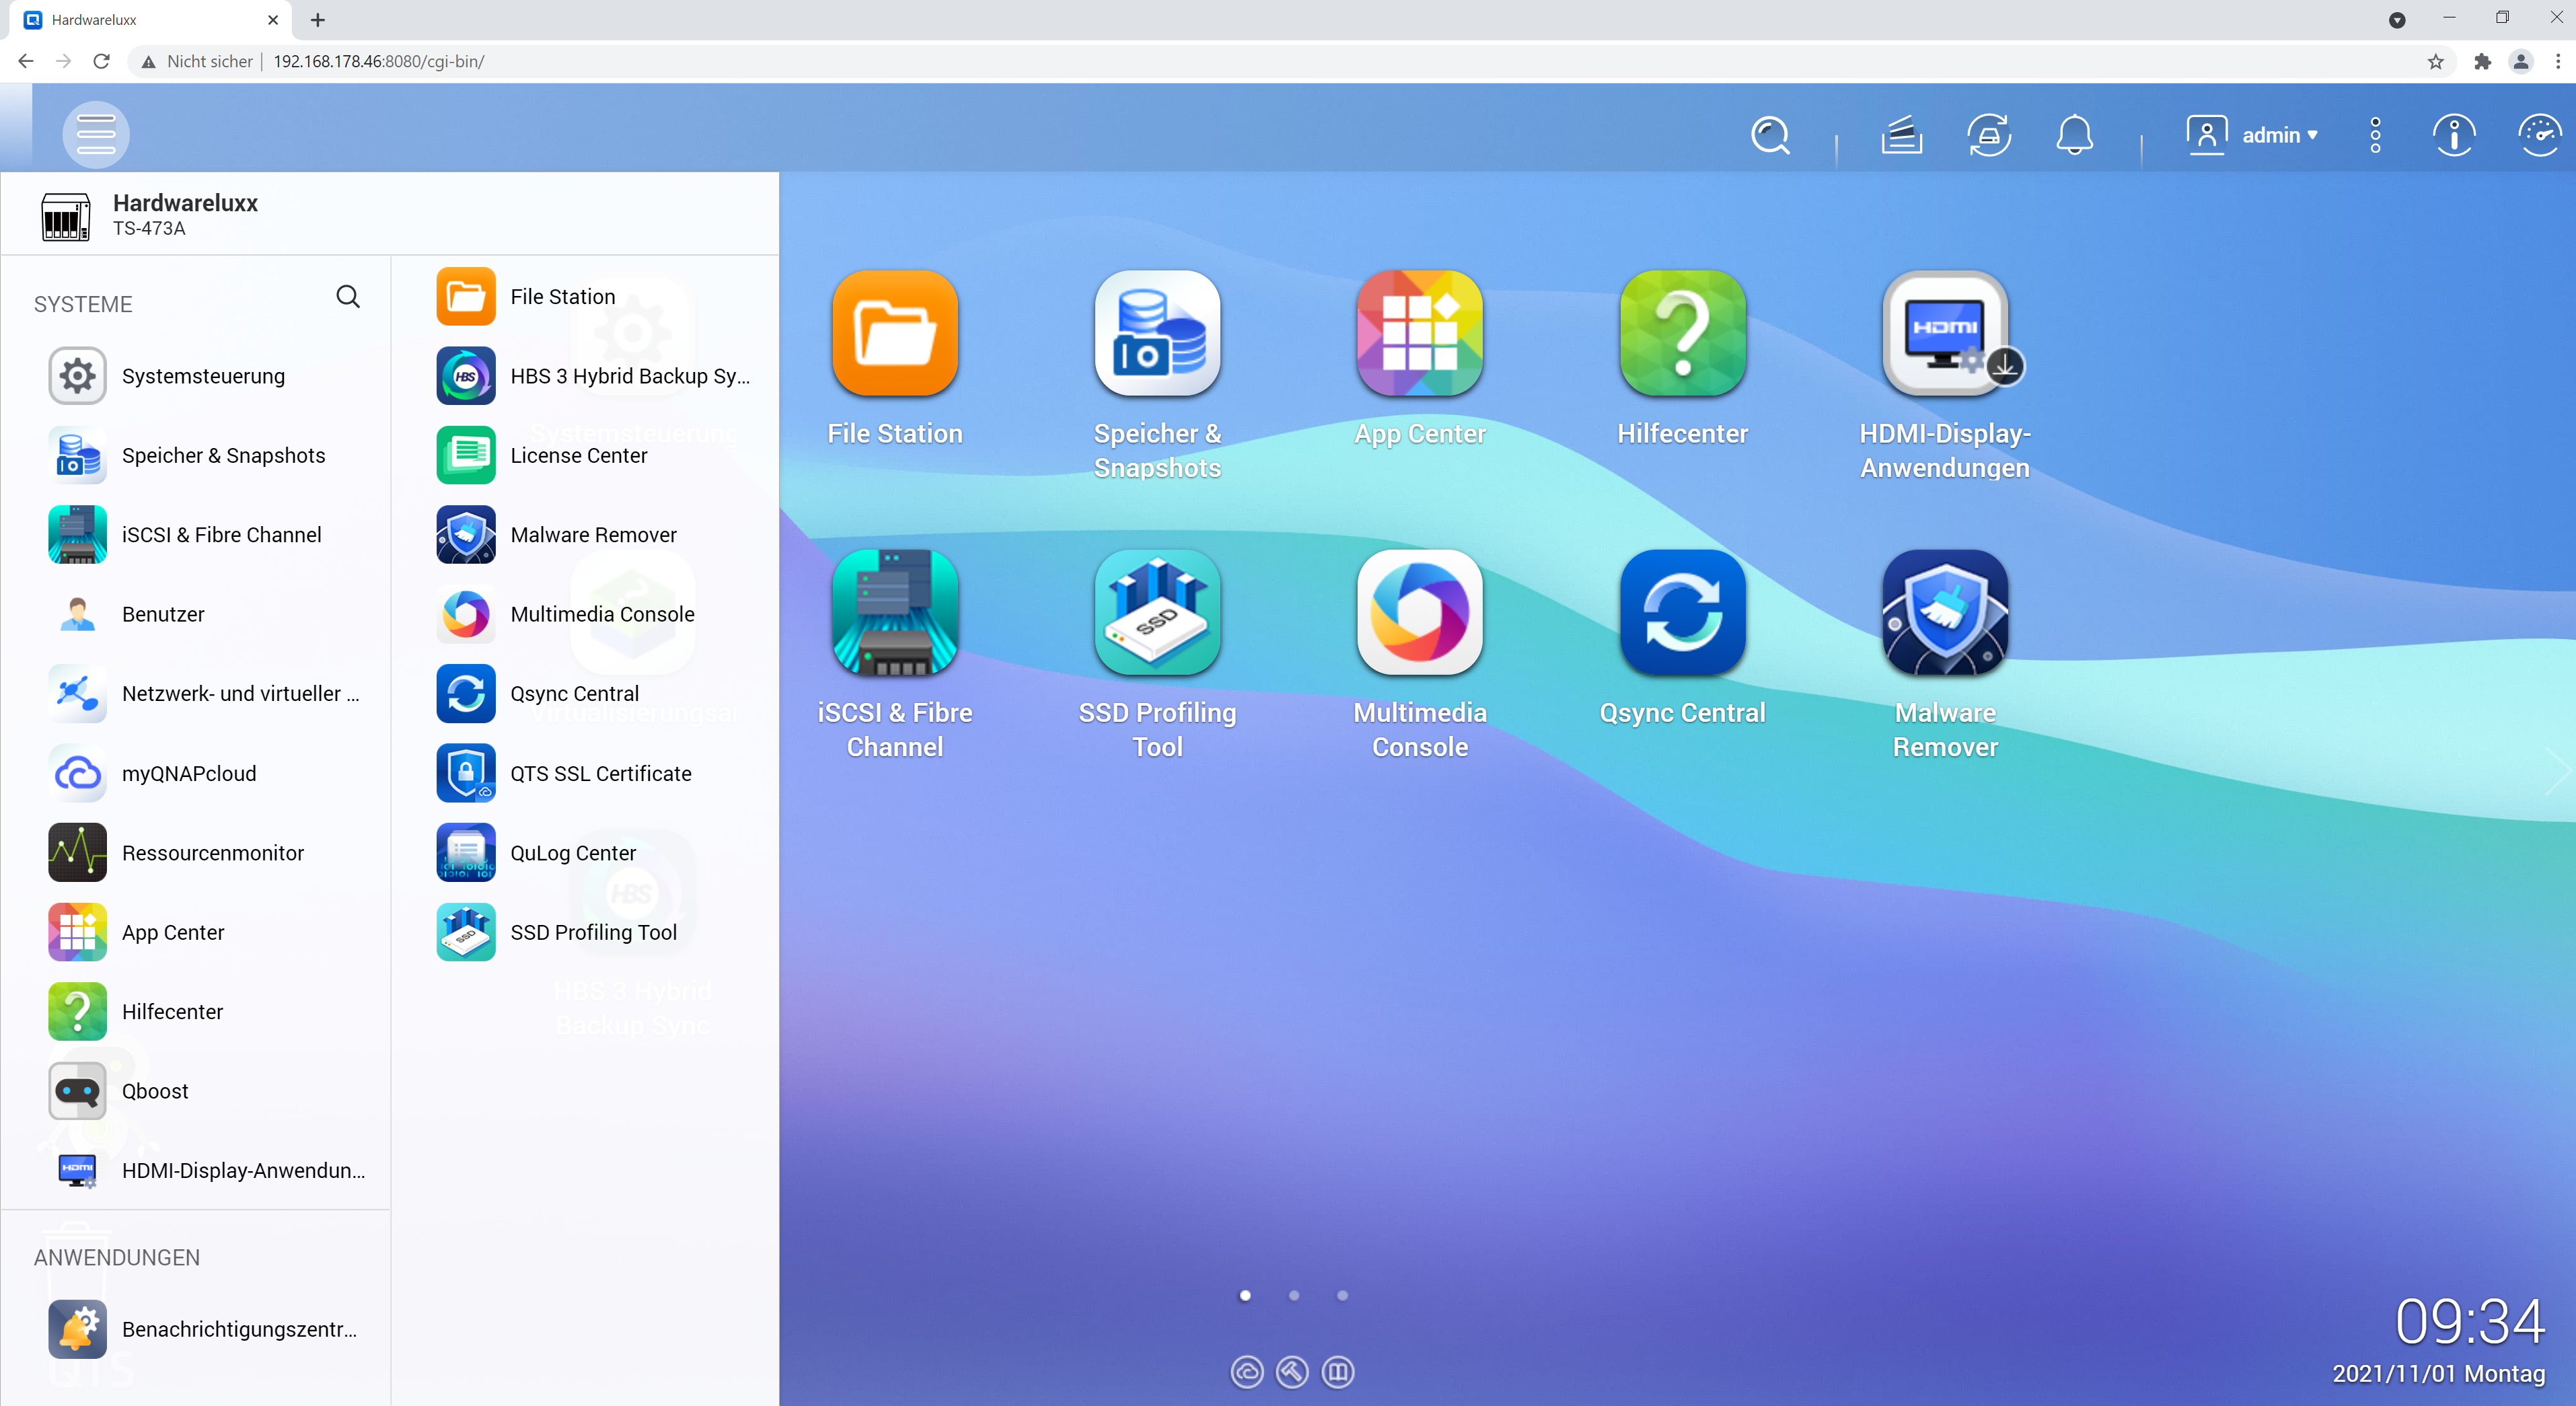The width and height of the screenshot is (2576, 1406).
Task: Open browser extensions puzzle icon
Action: click(x=2482, y=61)
